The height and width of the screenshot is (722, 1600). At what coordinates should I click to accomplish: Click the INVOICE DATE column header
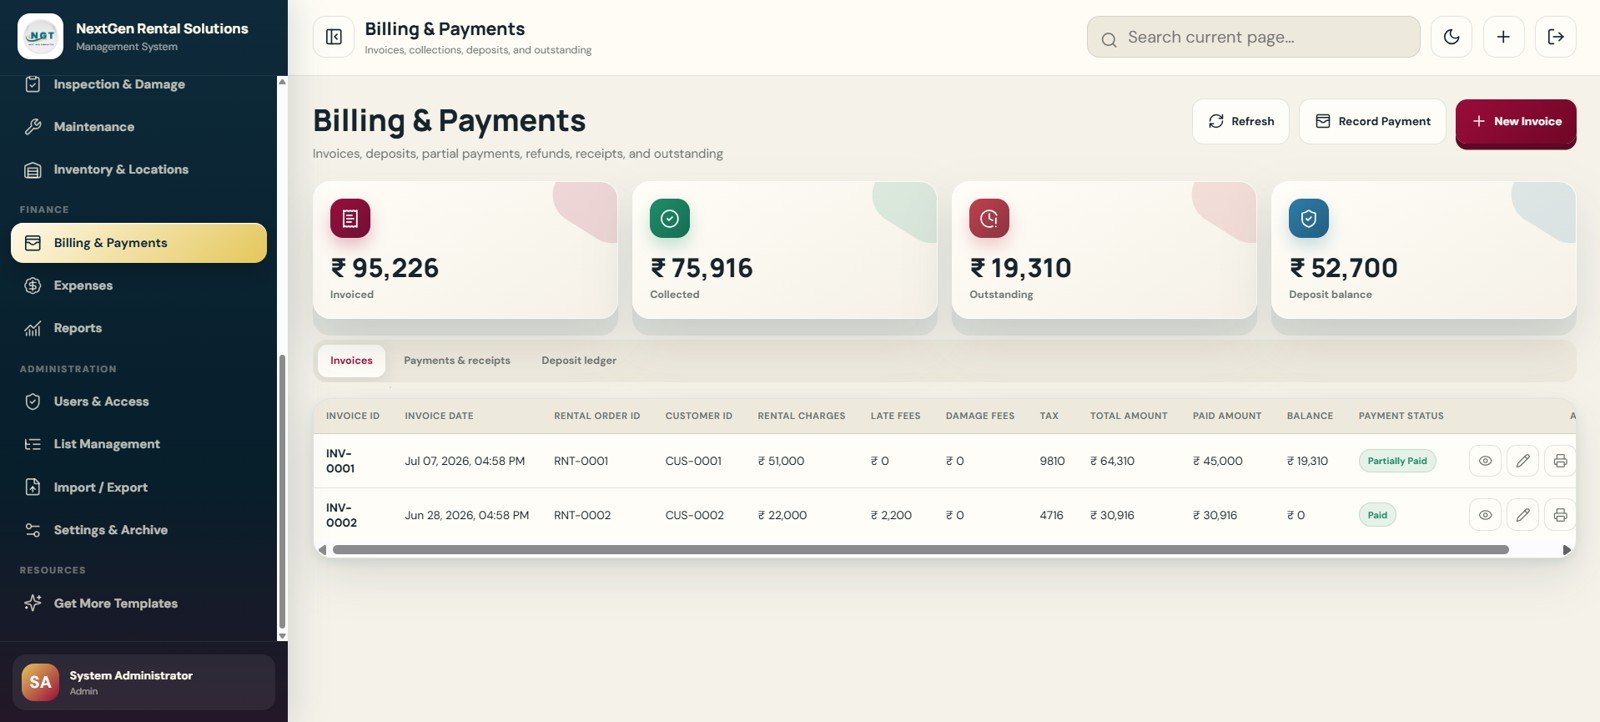(x=439, y=416)
